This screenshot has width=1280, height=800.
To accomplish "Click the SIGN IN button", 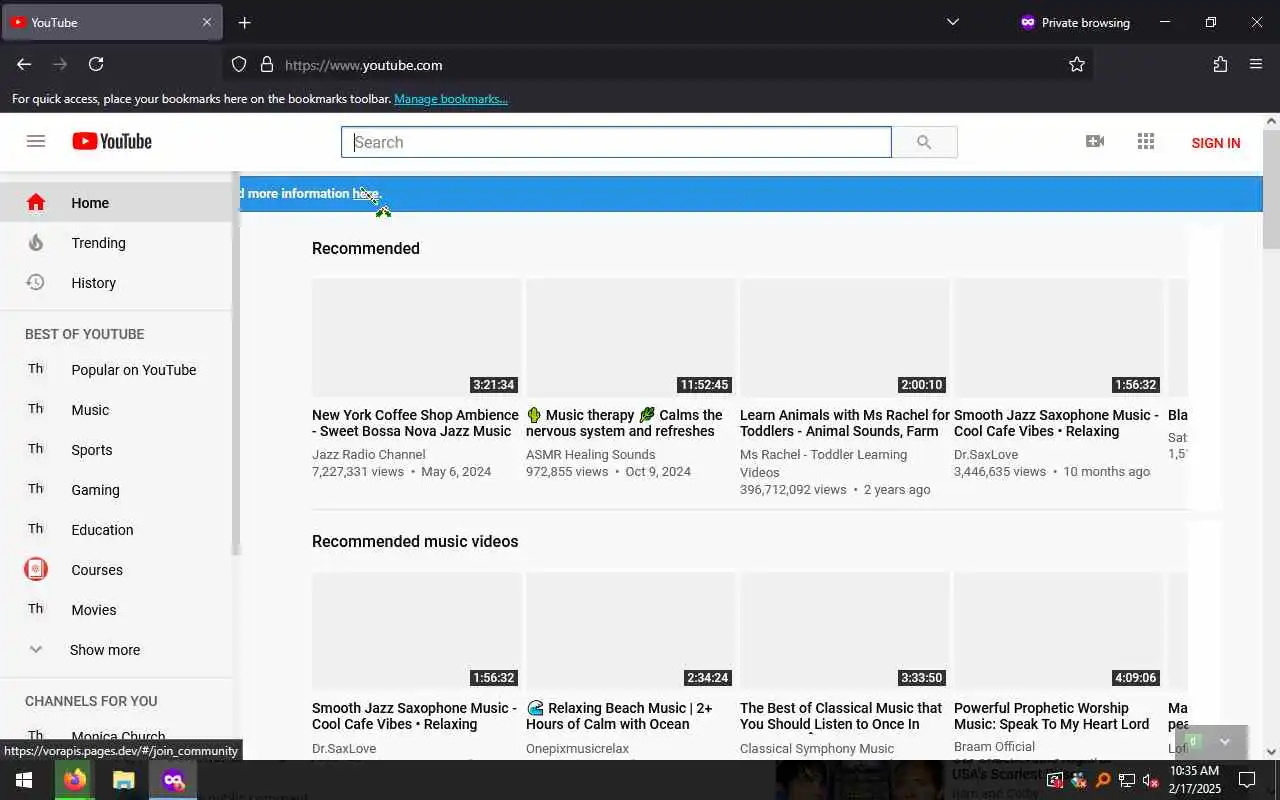I will [1216, 143].
